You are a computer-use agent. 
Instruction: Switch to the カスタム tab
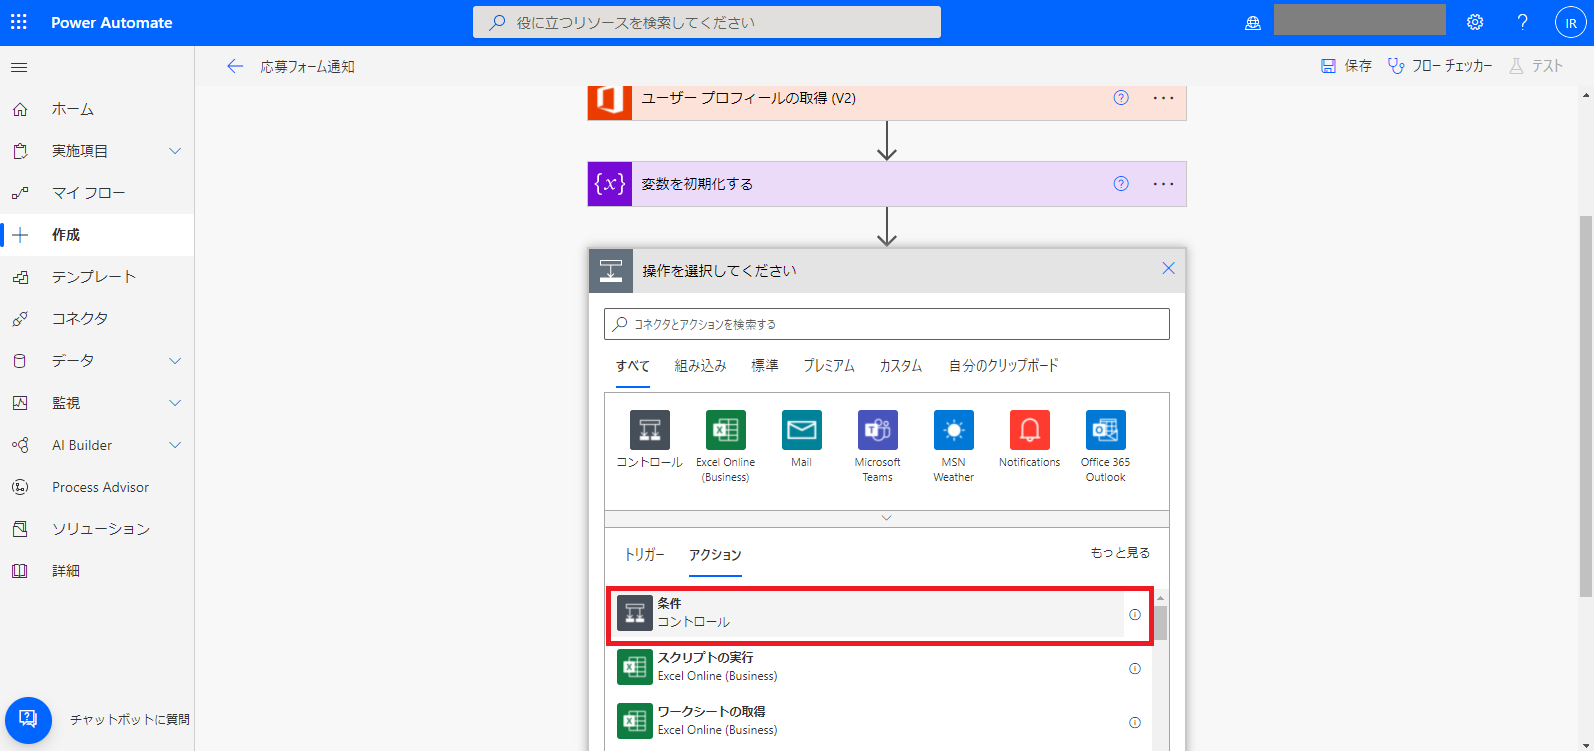(x=901, y=366)
